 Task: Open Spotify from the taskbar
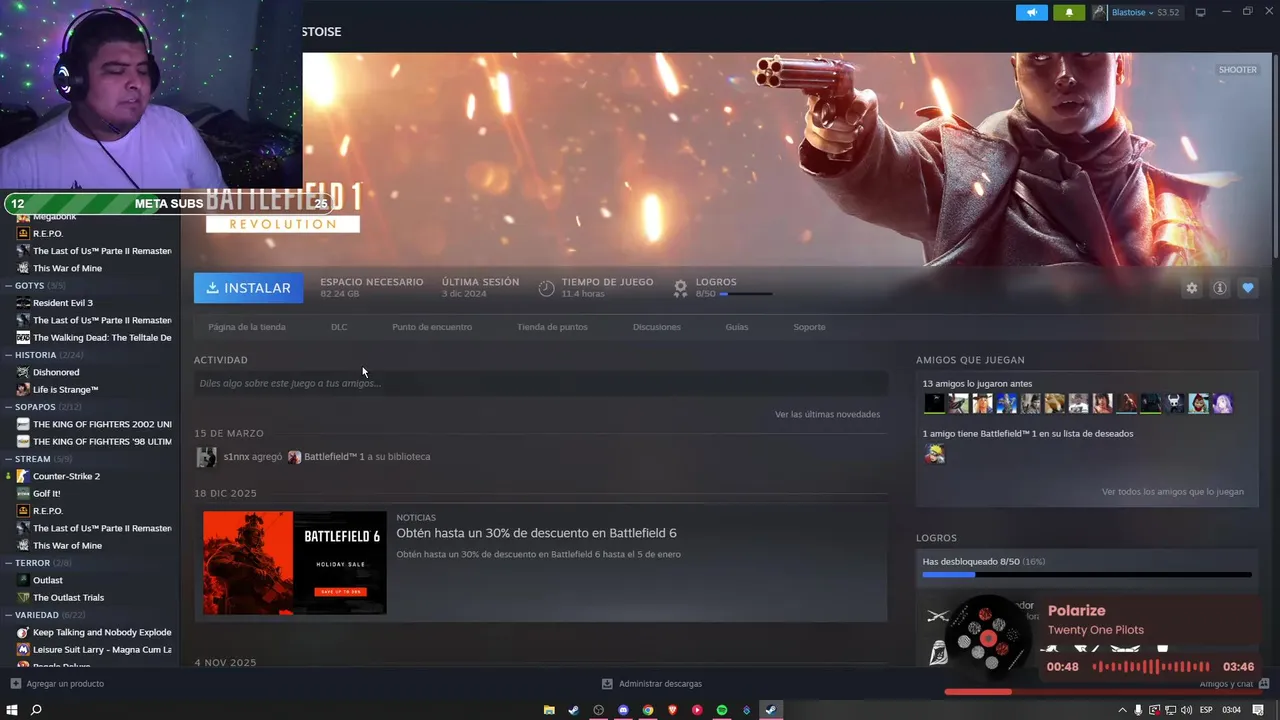point(722,710)
